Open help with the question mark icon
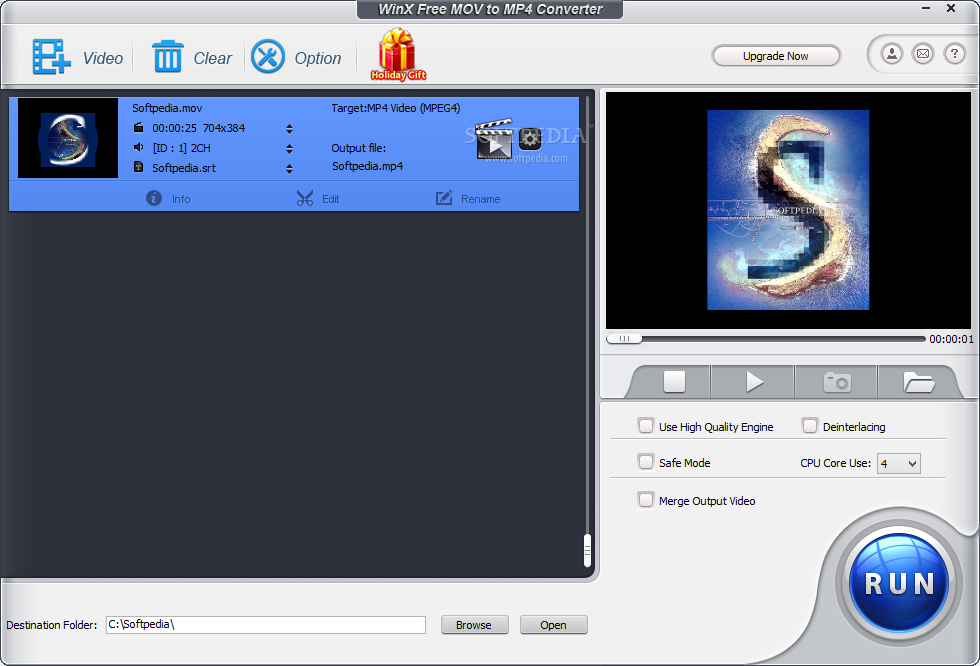 (954, 54)
